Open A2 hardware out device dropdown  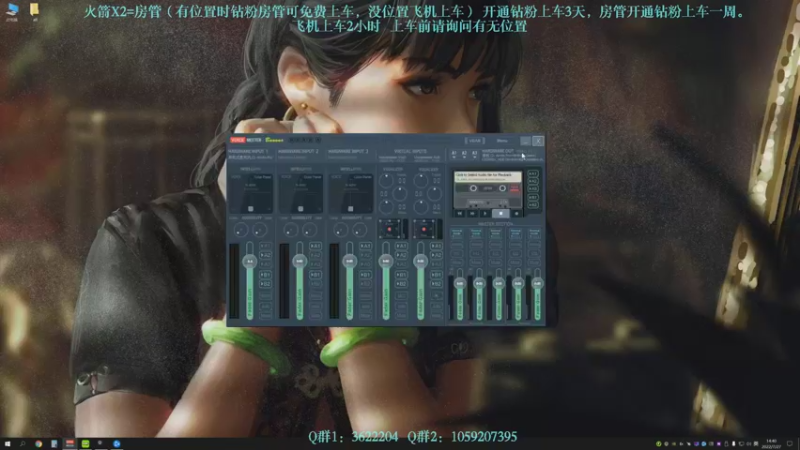[x=464, y=154]
